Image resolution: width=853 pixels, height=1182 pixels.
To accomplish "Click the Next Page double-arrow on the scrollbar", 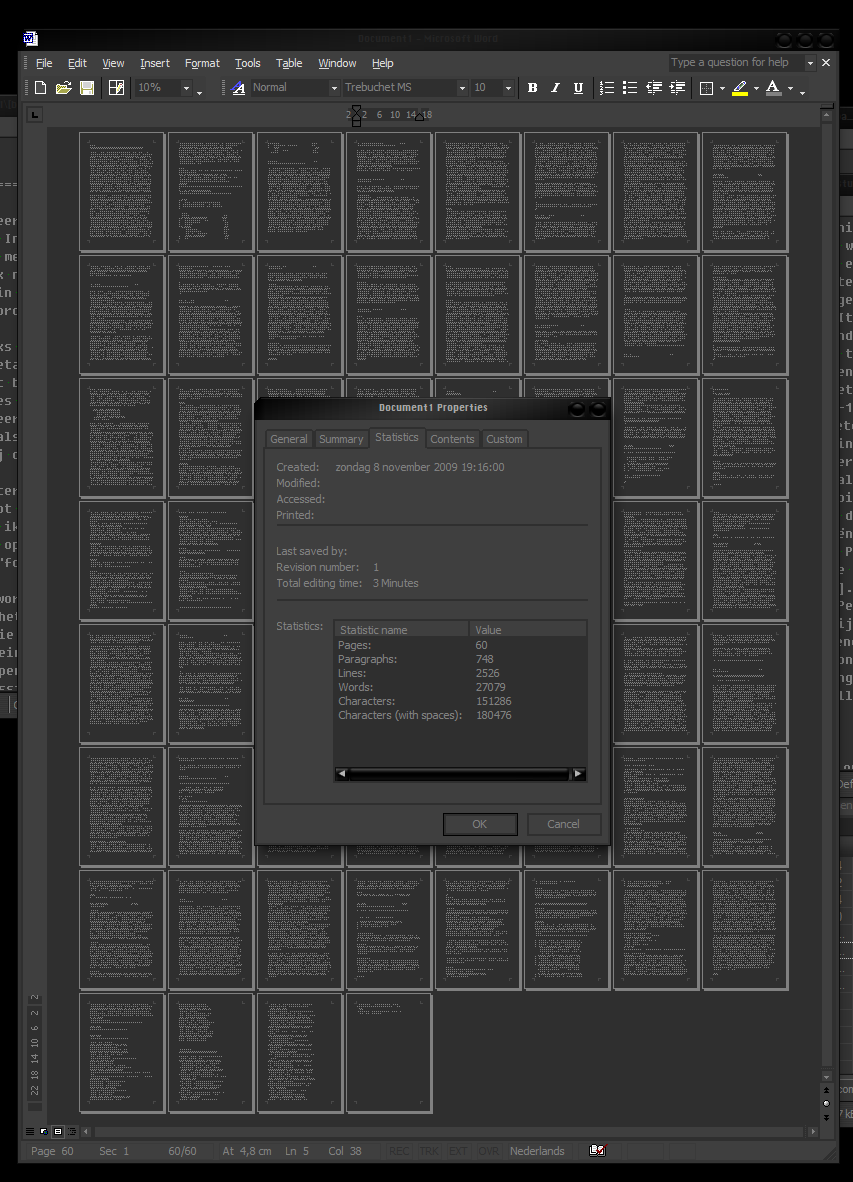I will coord(827,1117).
